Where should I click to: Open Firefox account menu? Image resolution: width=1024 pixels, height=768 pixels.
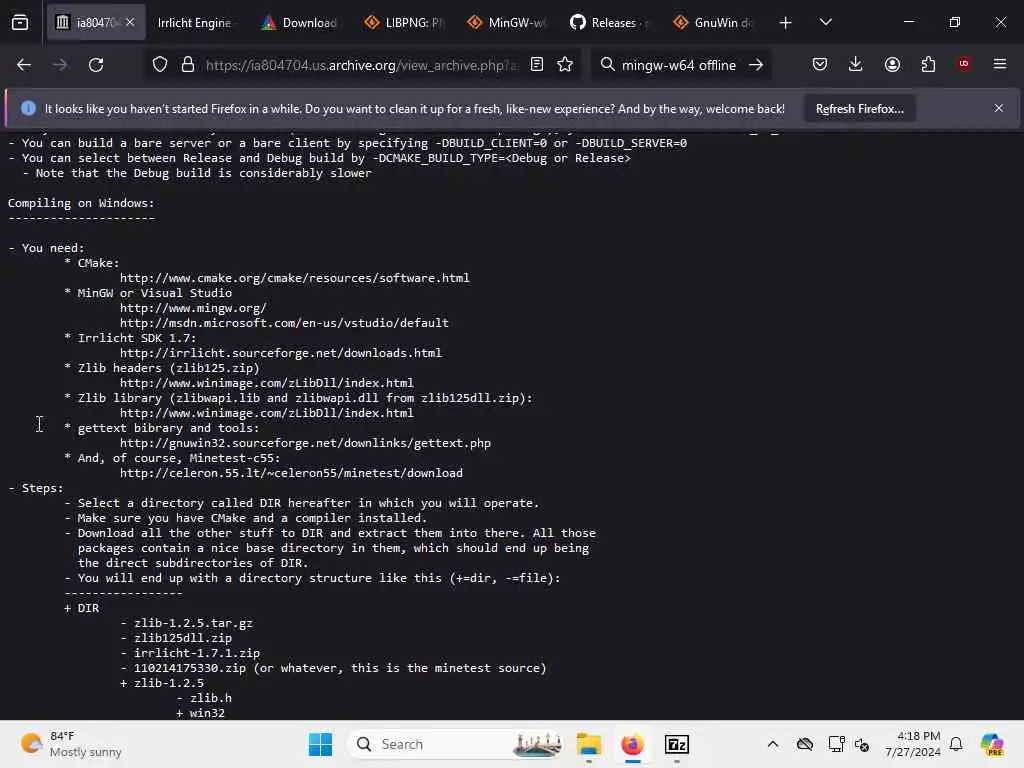892,65
